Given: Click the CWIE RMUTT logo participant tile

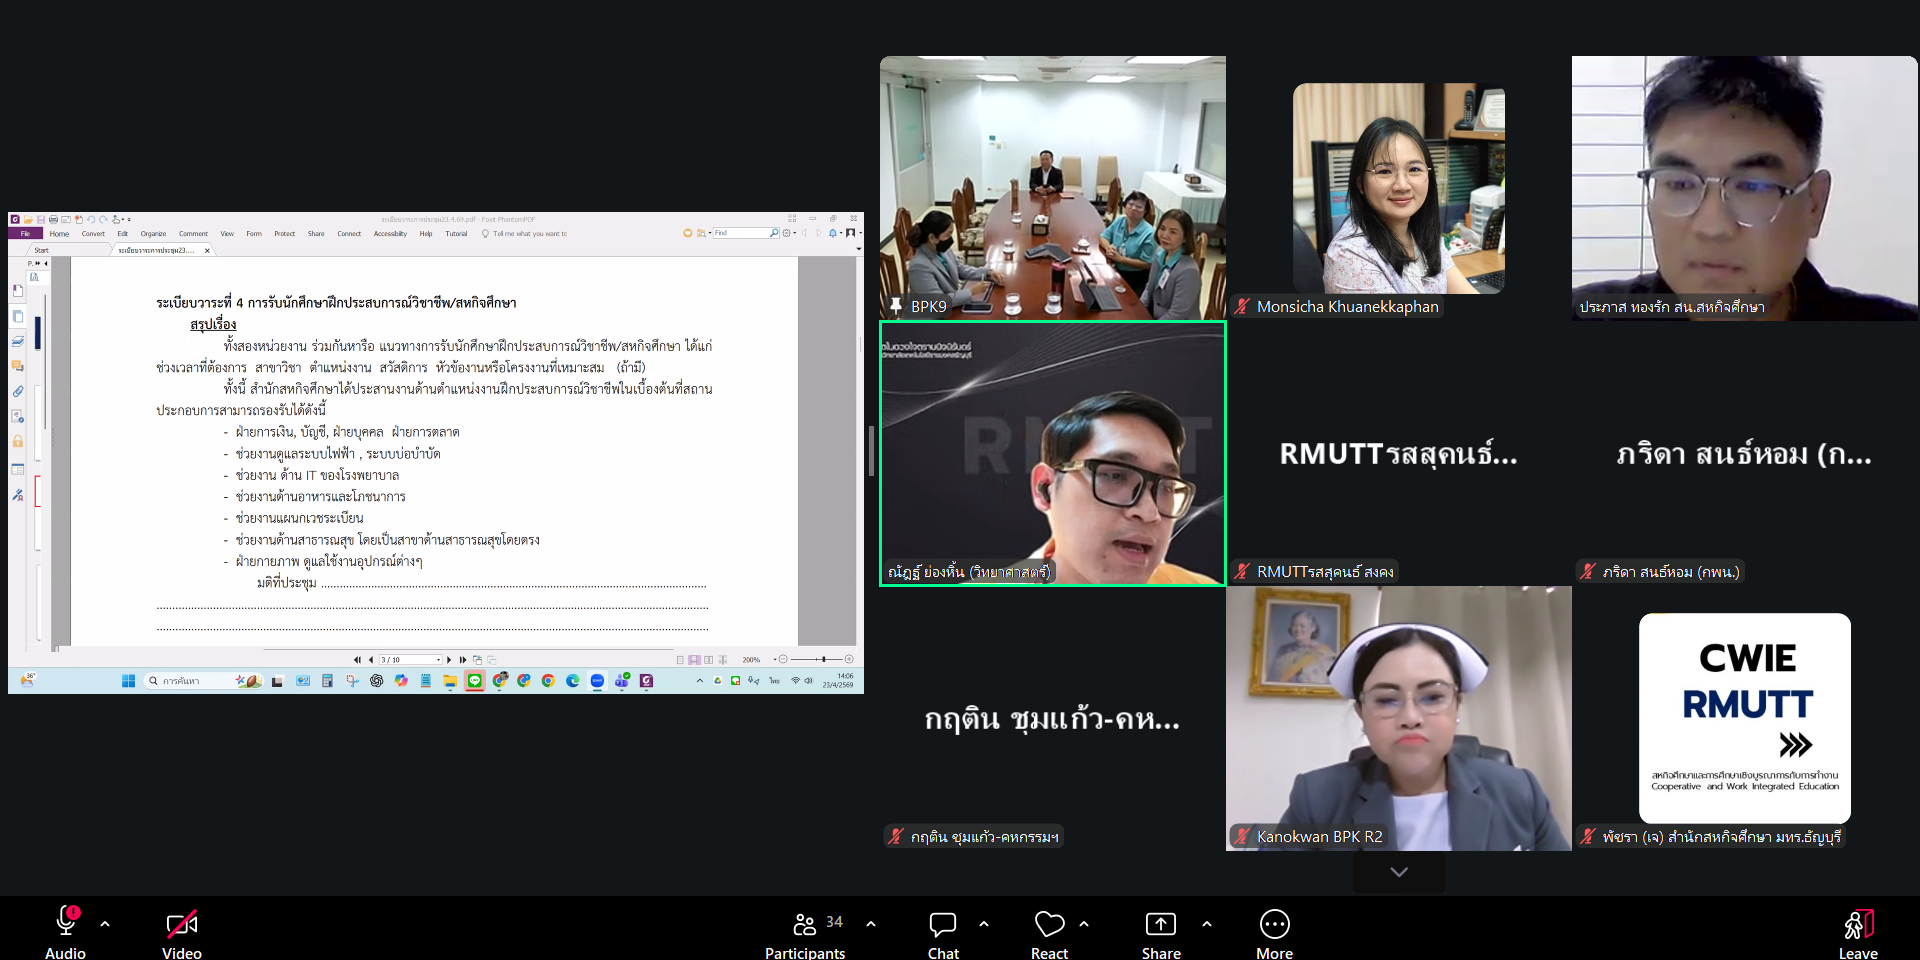Looking at the screenshot, I should click(x=1744, y=717).
